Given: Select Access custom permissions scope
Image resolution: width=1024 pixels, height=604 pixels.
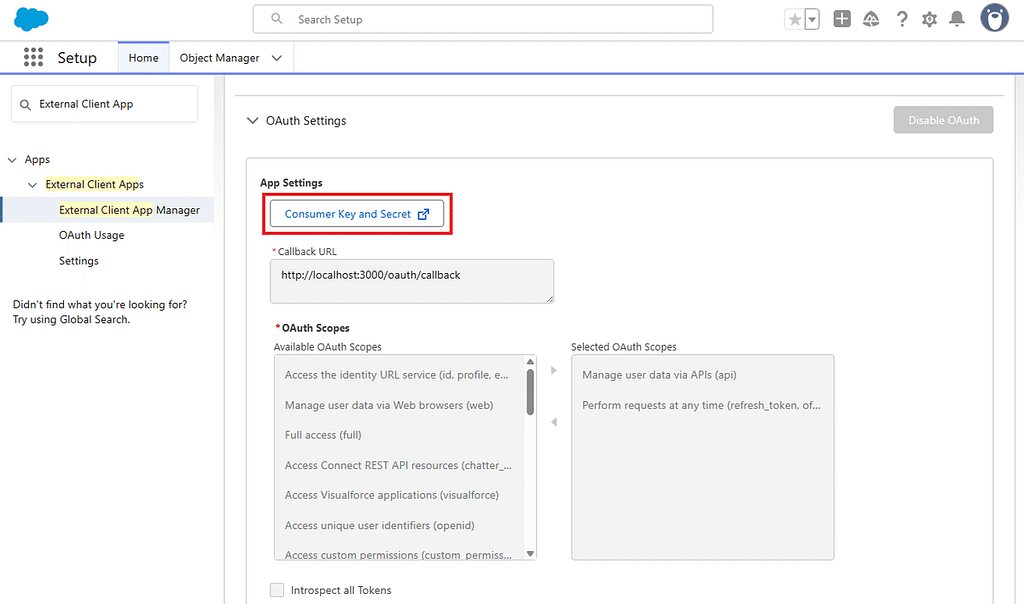Looking at the screenshot, I should click(398, 554).
